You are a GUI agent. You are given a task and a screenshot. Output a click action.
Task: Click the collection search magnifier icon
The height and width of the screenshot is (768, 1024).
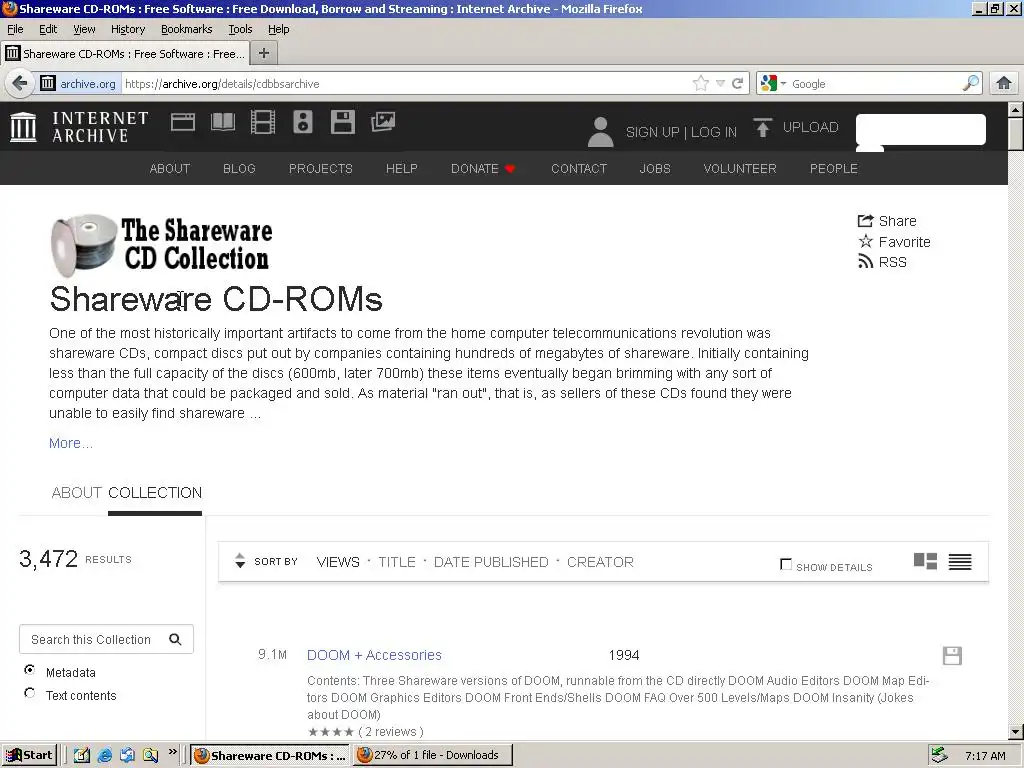click(175, 639)
